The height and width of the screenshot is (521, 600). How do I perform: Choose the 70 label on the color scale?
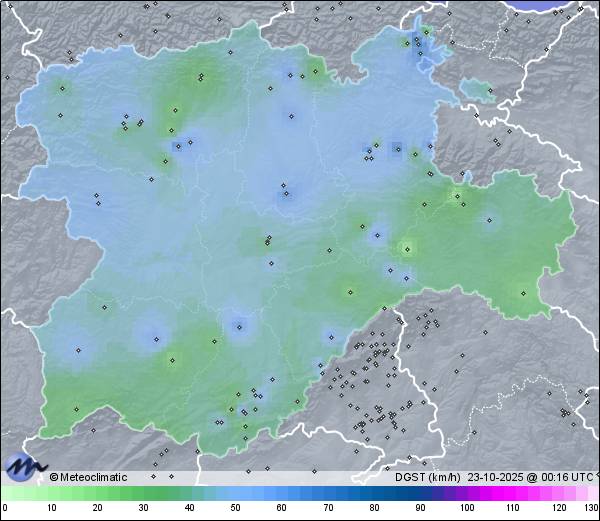(327, 509)
